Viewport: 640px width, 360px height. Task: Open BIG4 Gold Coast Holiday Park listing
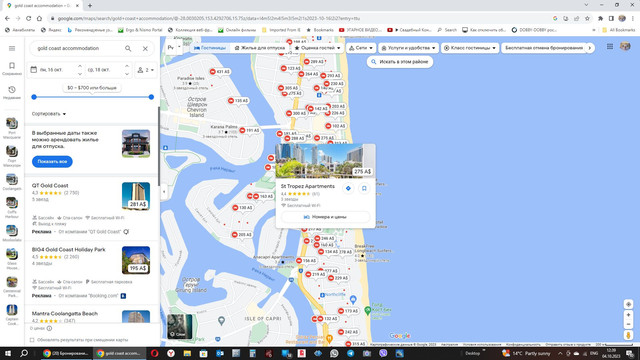point(69,249)
